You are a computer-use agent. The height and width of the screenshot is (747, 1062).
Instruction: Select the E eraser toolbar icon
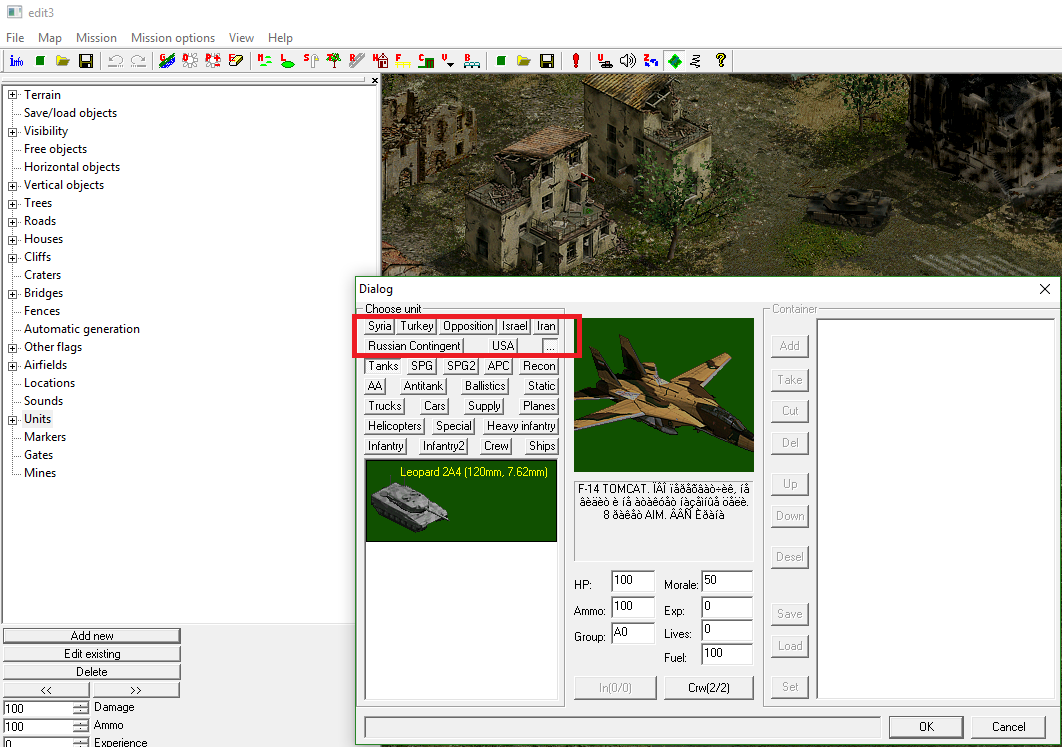[x=236, y=61]
